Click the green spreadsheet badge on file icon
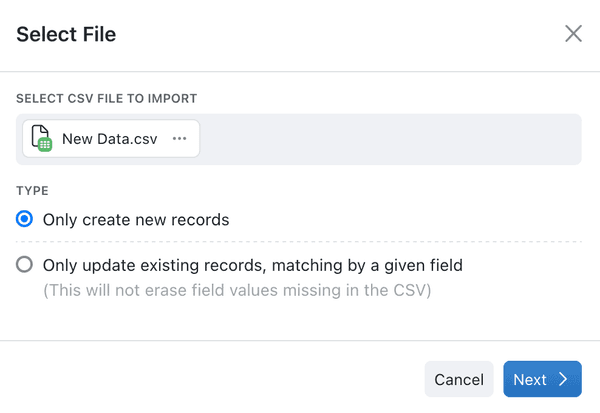The width and height of the screenshot is (600, 413). pos(45,144)
